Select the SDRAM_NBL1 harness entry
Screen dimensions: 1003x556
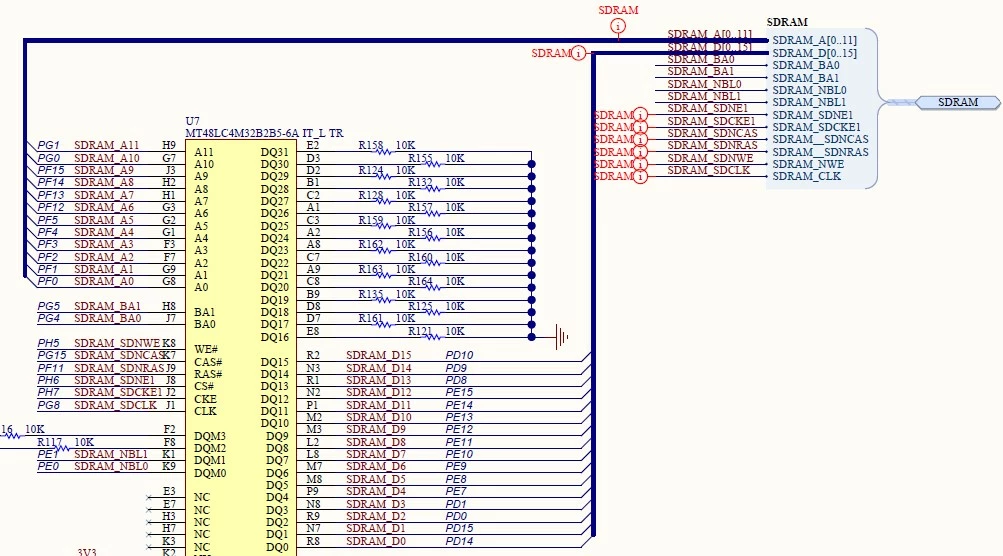coord(809,102)
